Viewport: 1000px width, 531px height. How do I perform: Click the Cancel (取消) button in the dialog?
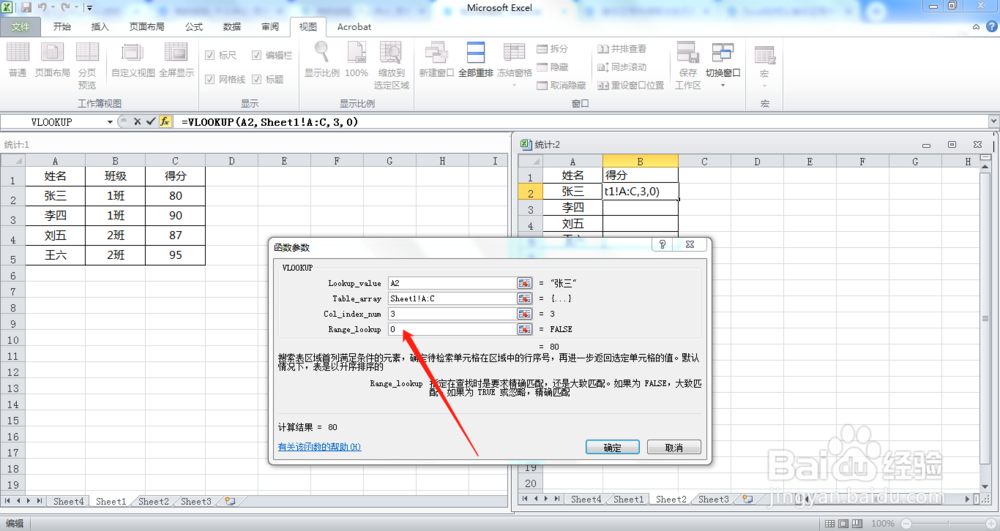[x=674, y=447]
